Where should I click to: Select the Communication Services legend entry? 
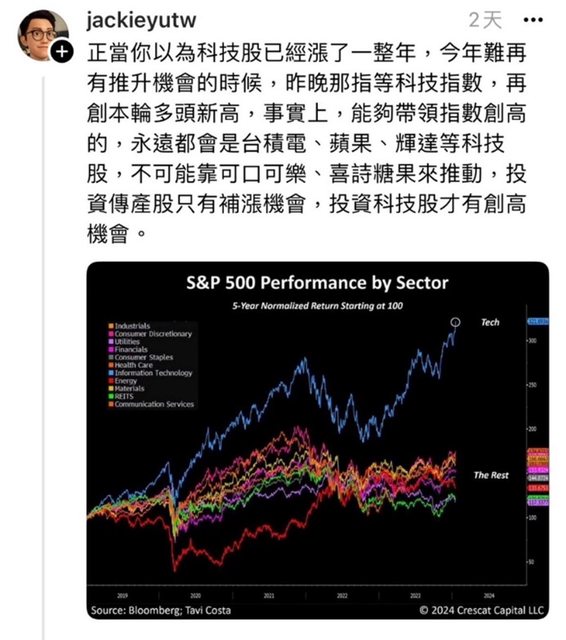coord(151,404)
